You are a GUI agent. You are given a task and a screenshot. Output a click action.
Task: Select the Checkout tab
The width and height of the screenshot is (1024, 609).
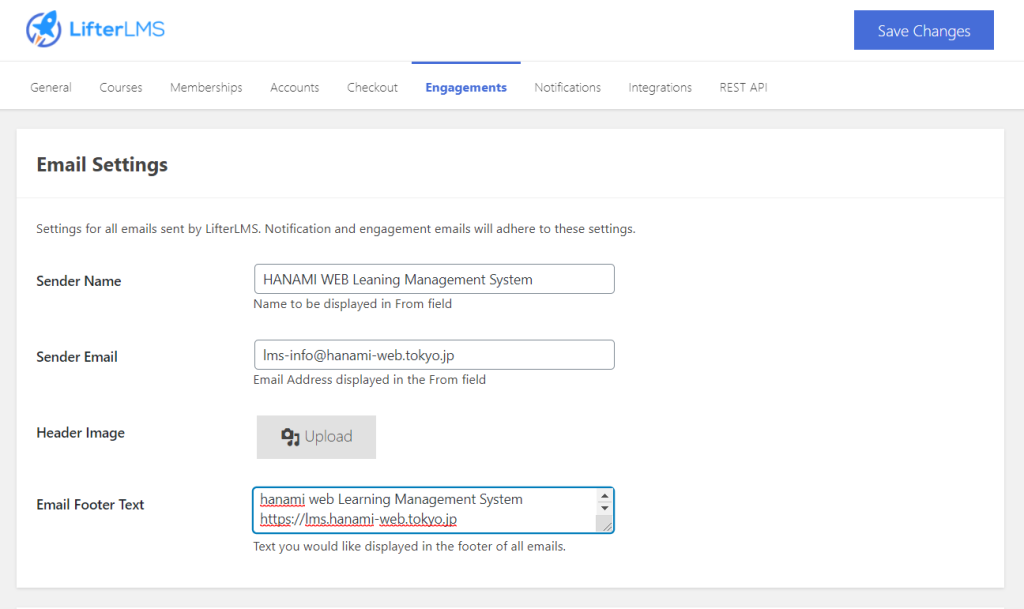(372, 87)
